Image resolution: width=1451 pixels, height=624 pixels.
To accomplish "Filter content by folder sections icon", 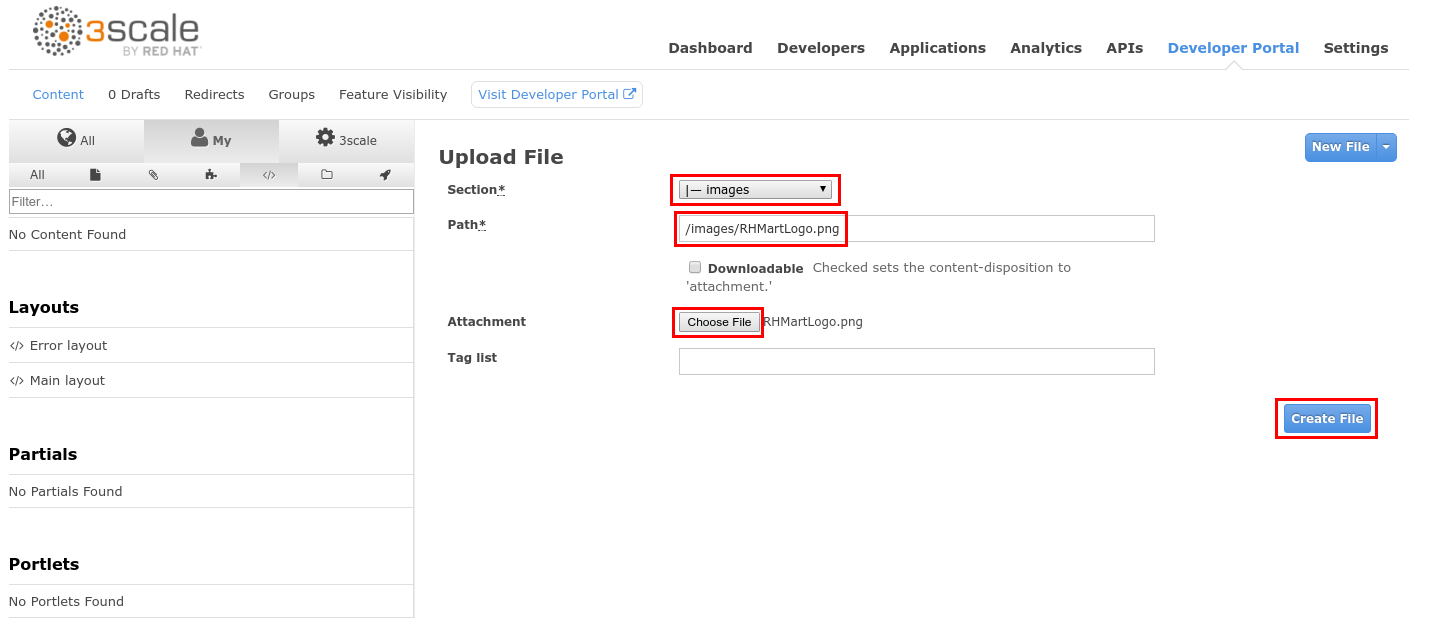I will (326, 175).
